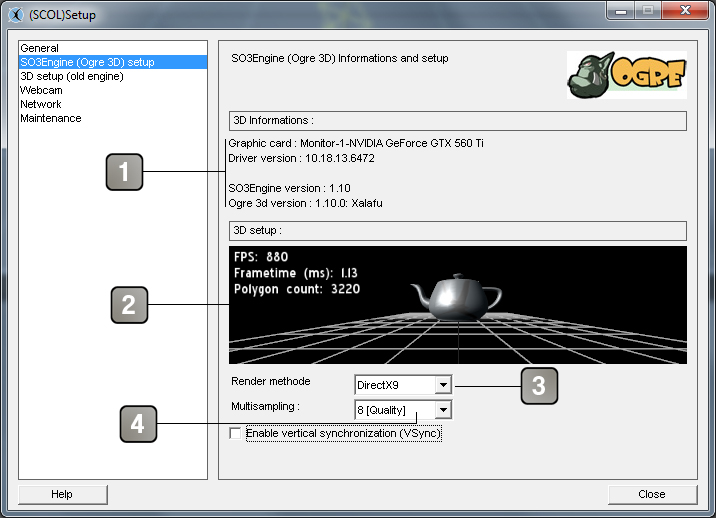Open the Maintenance settings section
This screenshot has height=518, width=716.
coord(113,118)
